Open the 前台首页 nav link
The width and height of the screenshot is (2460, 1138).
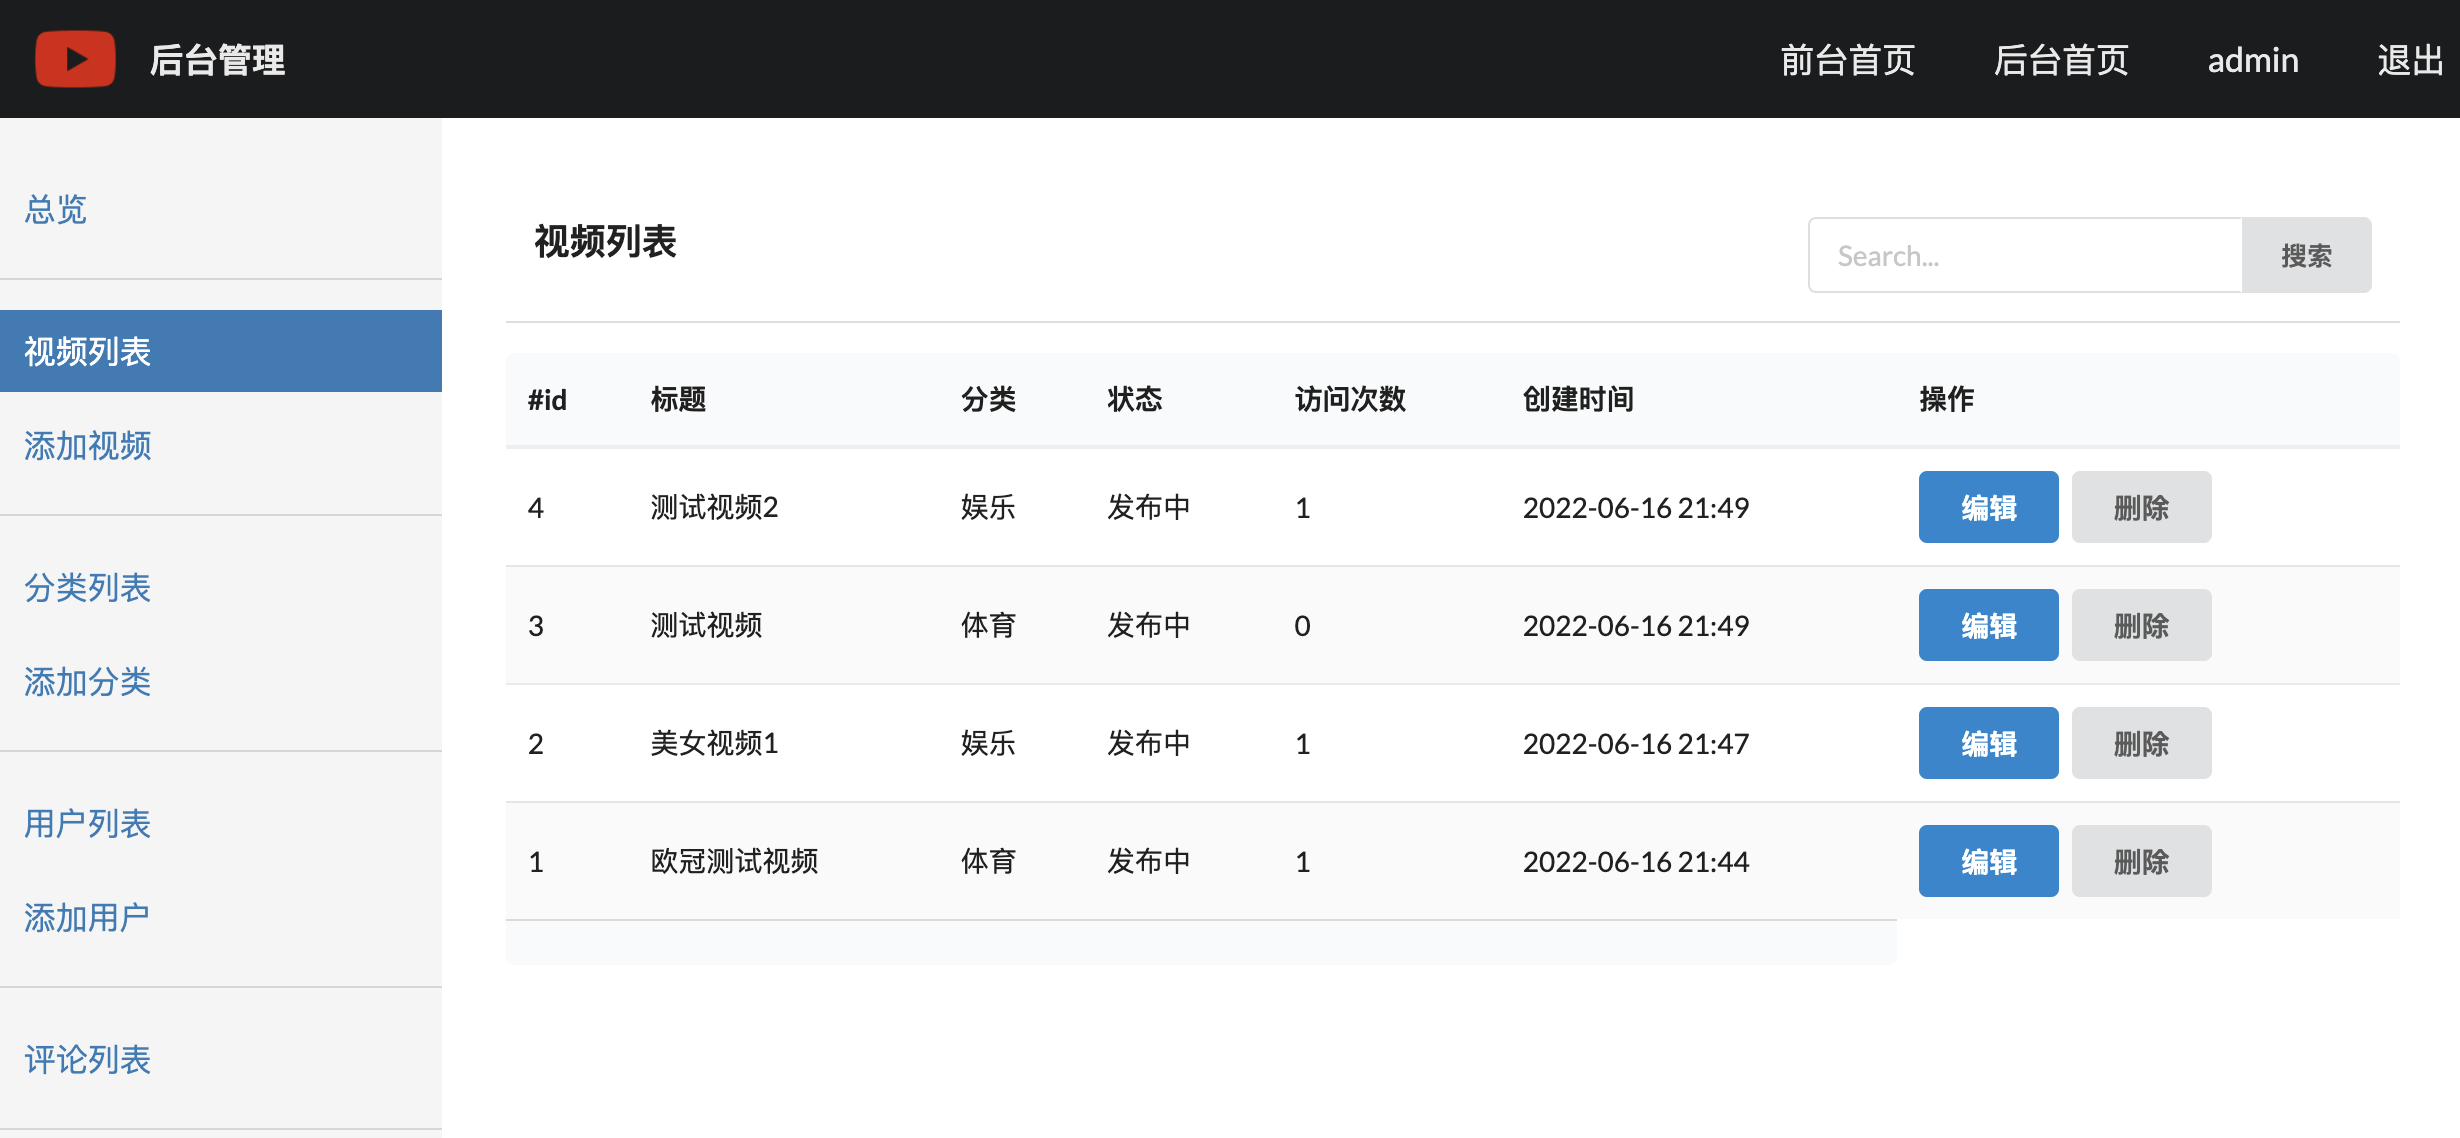pos(1847,60)
